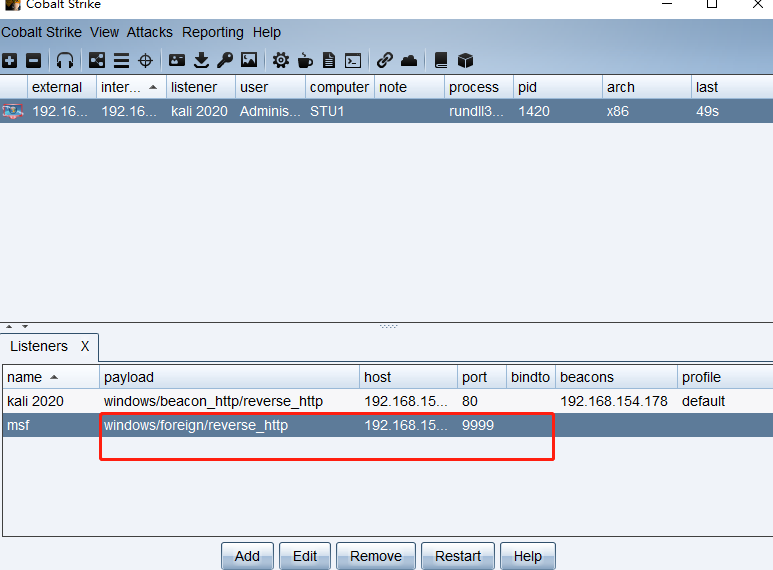Sort sessions by process column header

click(479, 87)
